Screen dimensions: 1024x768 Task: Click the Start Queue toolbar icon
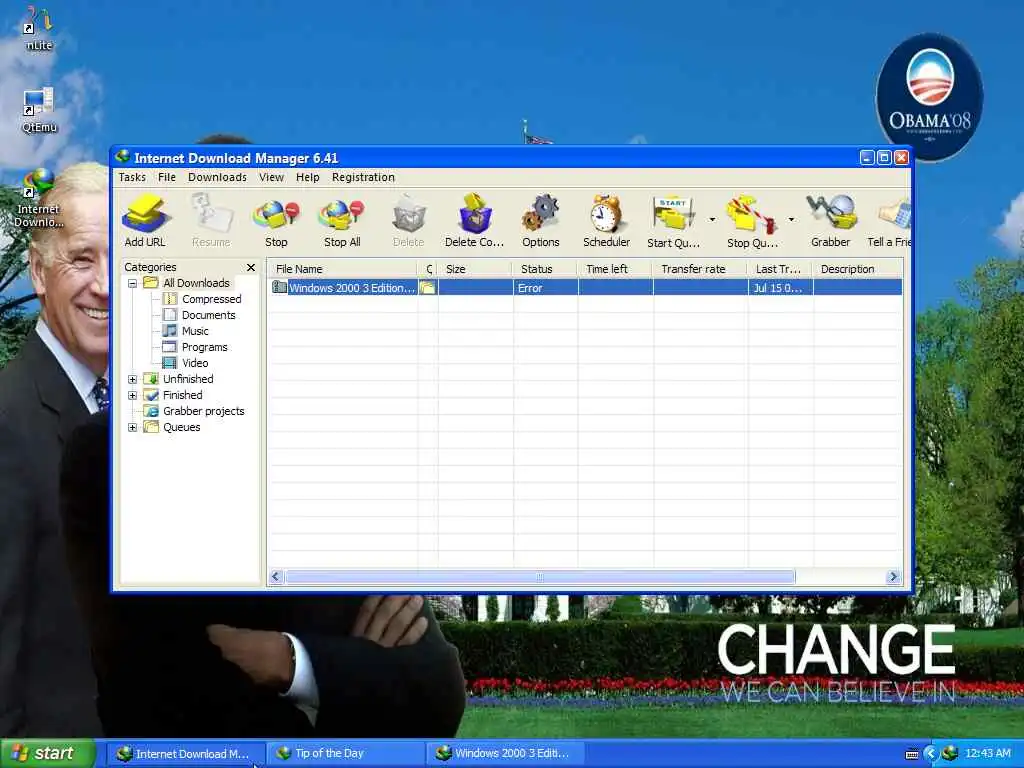pos(673,221)
